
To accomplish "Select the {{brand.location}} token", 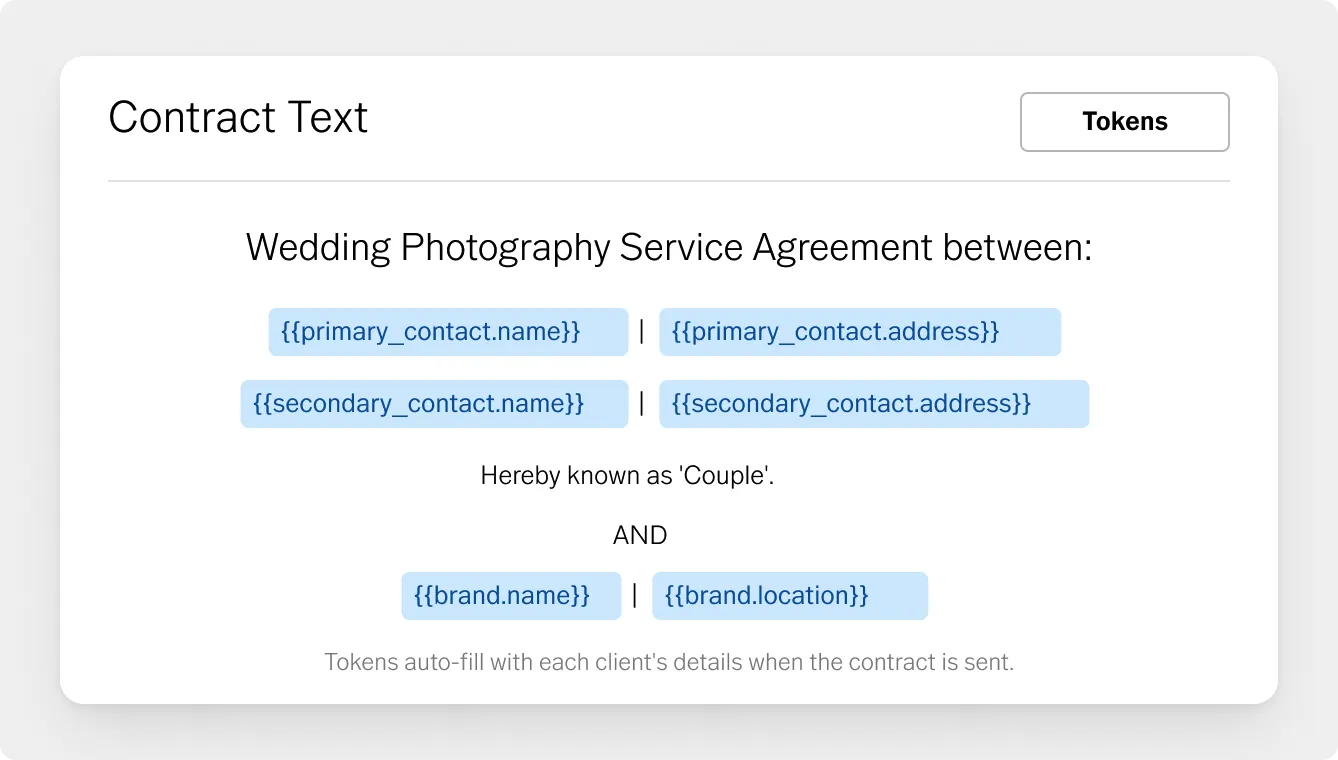I will [790, 596].
